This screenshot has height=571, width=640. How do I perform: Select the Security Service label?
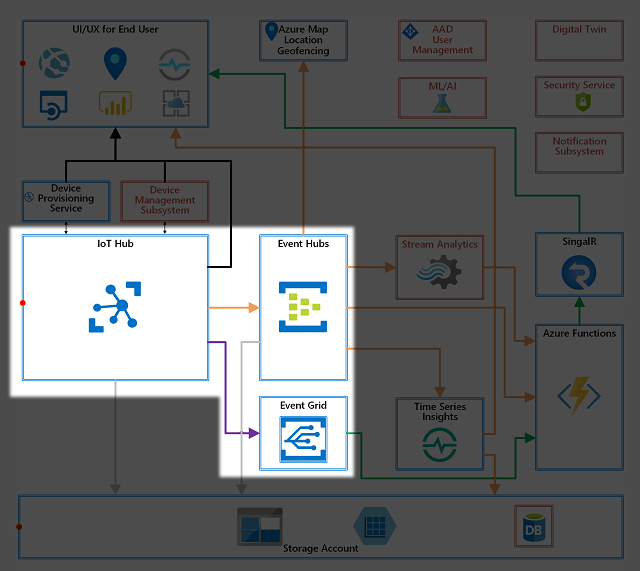point(579,85)
